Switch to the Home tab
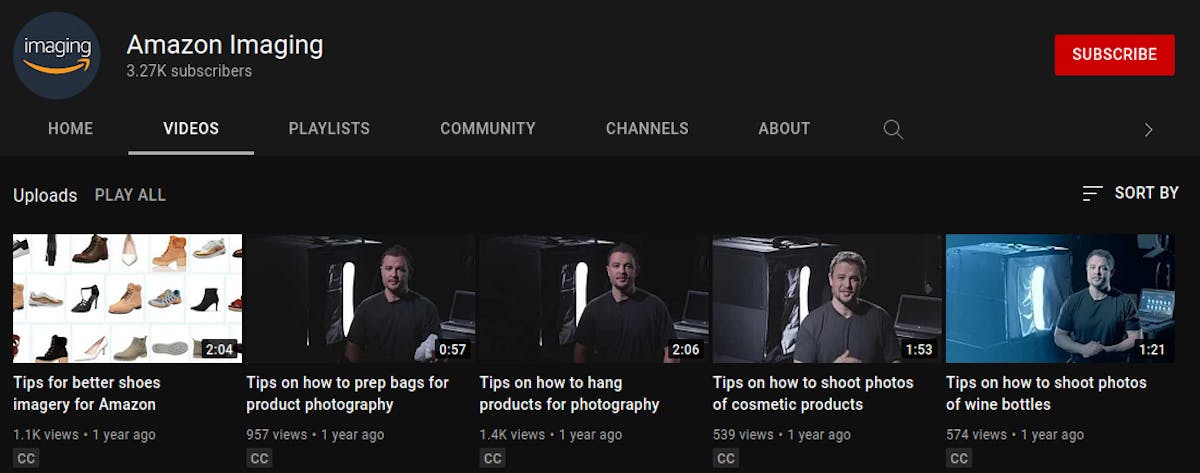1200x473 pixels. [x=70, y=129]
